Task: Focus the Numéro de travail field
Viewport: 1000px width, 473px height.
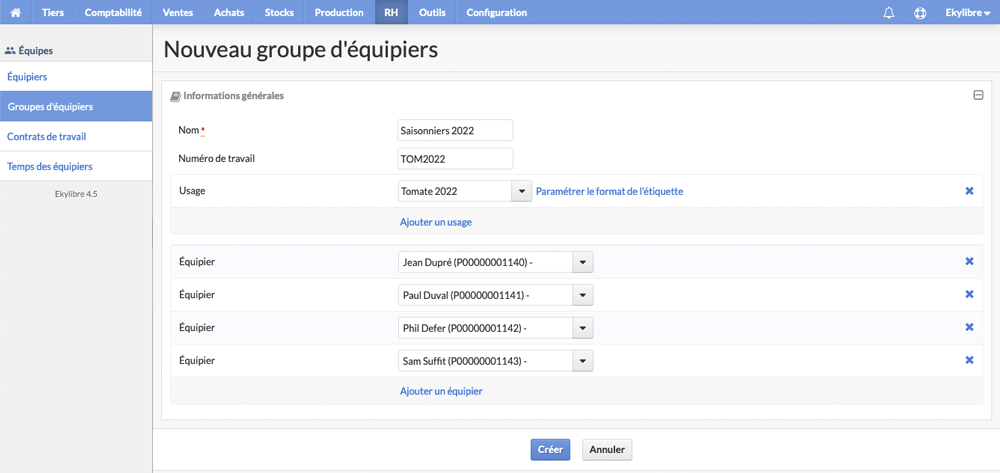Action: 455,159
